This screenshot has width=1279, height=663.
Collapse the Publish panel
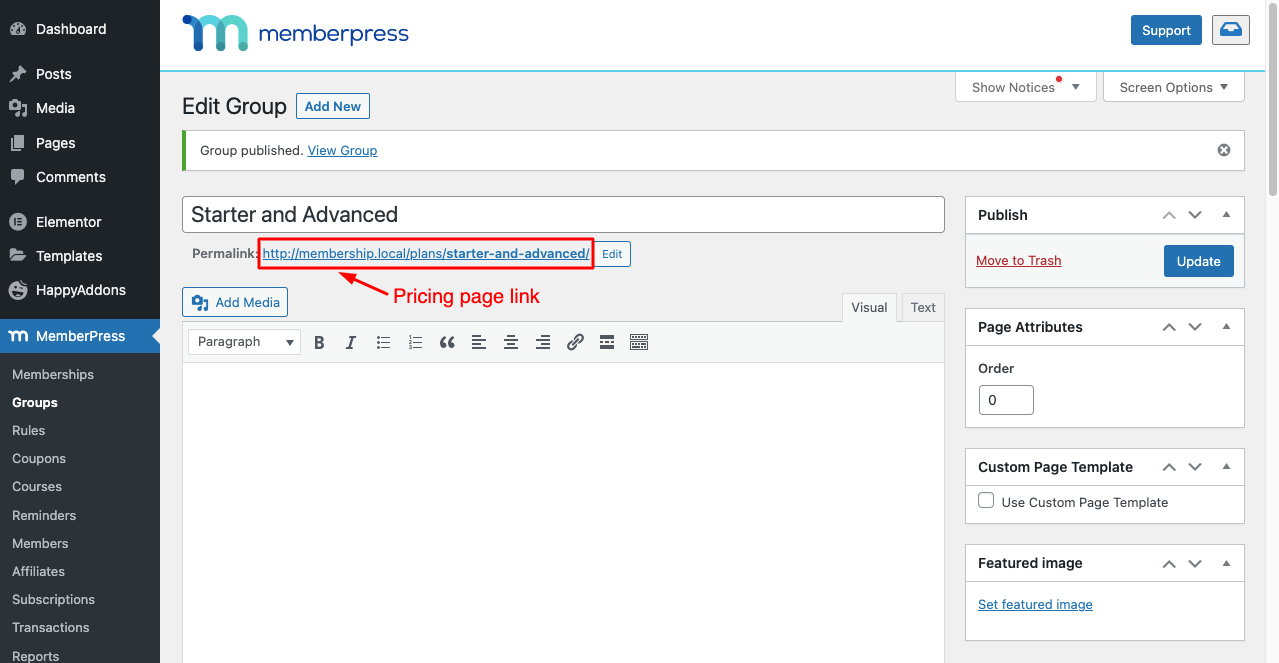point(1226,215)
